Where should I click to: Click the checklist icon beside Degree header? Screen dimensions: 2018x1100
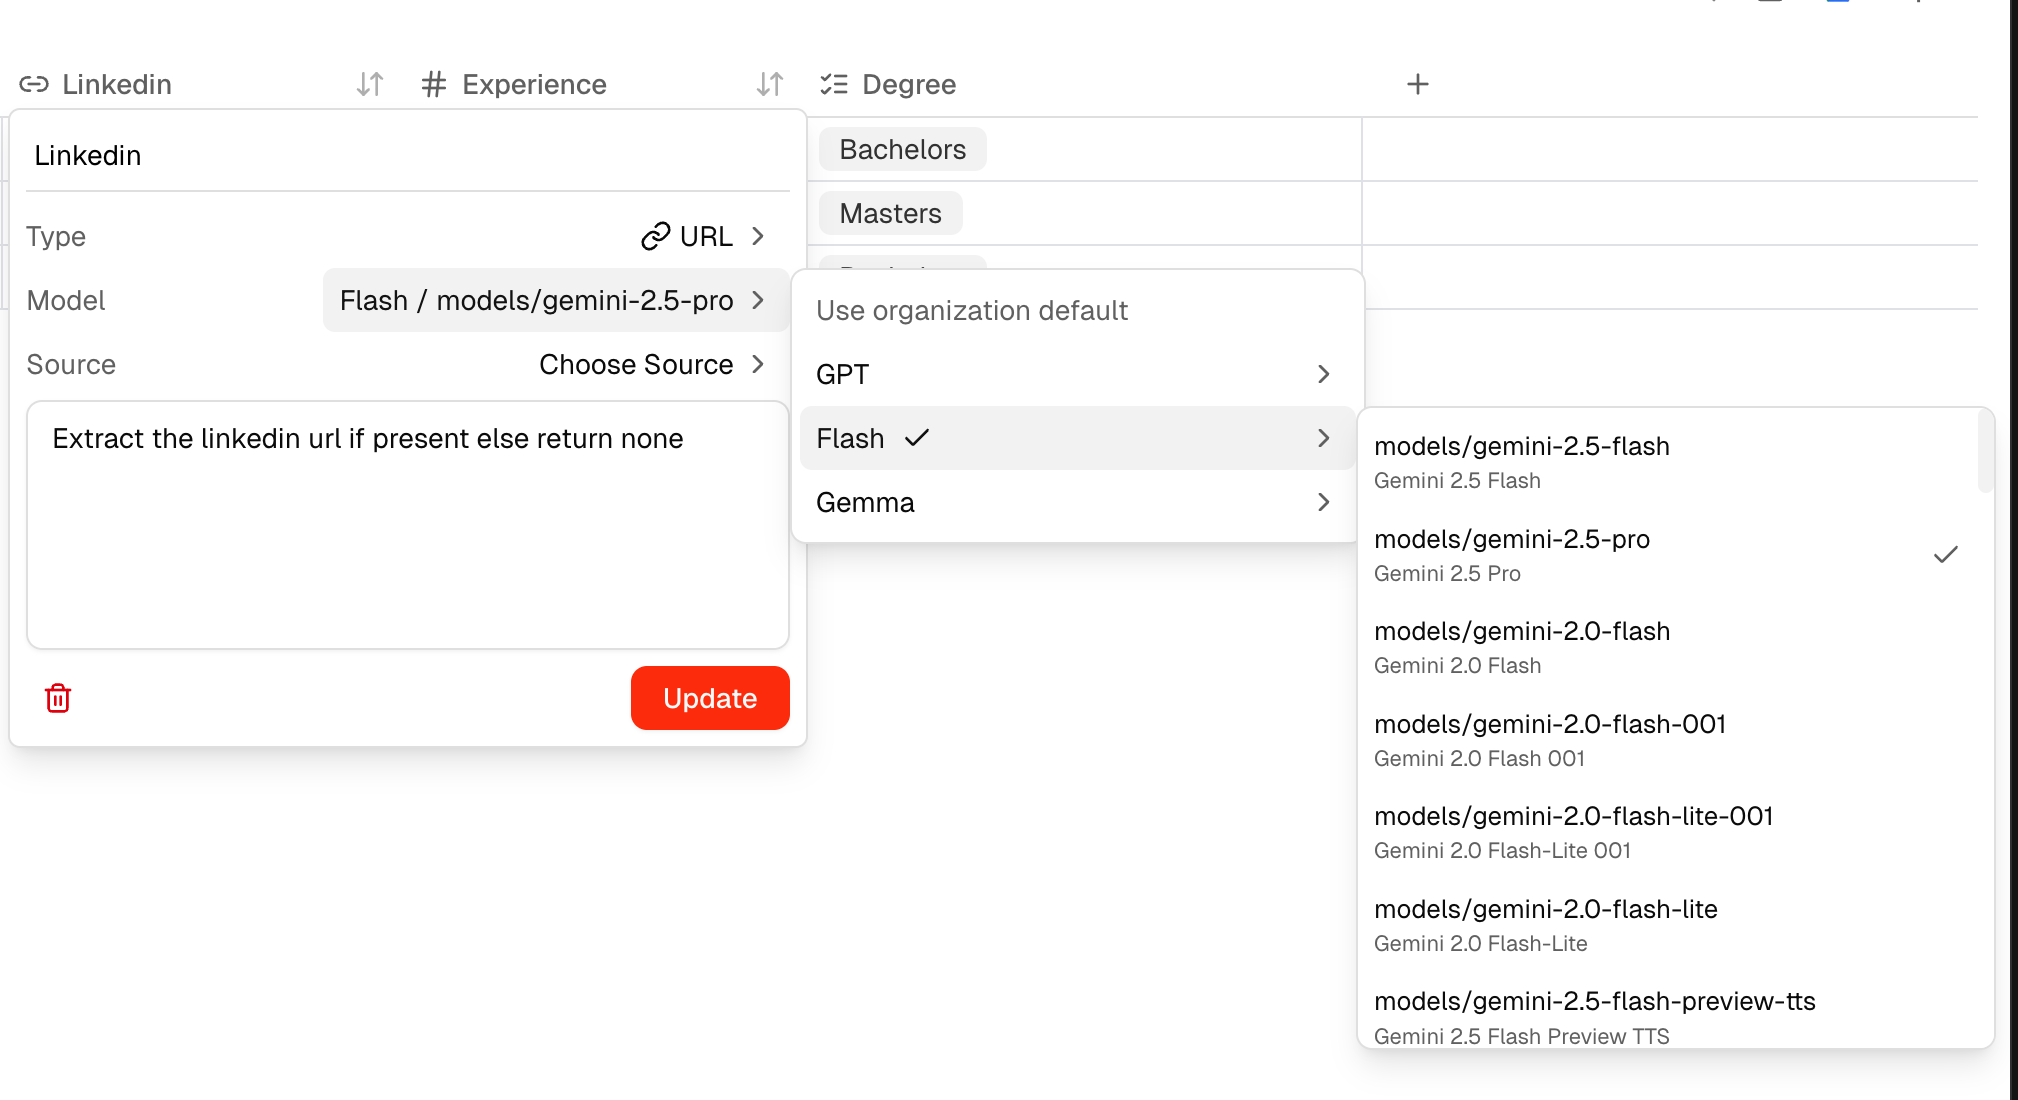coord(834,84)
